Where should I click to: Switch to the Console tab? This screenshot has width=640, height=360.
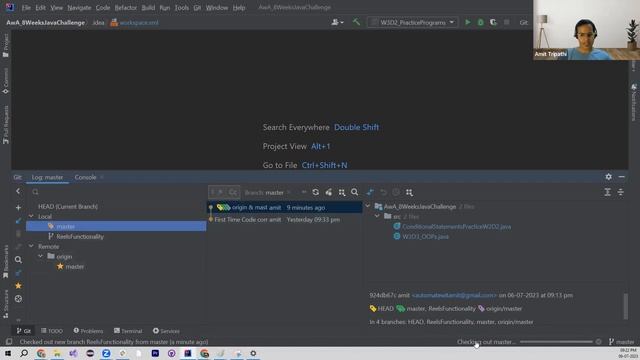point(85,177)
